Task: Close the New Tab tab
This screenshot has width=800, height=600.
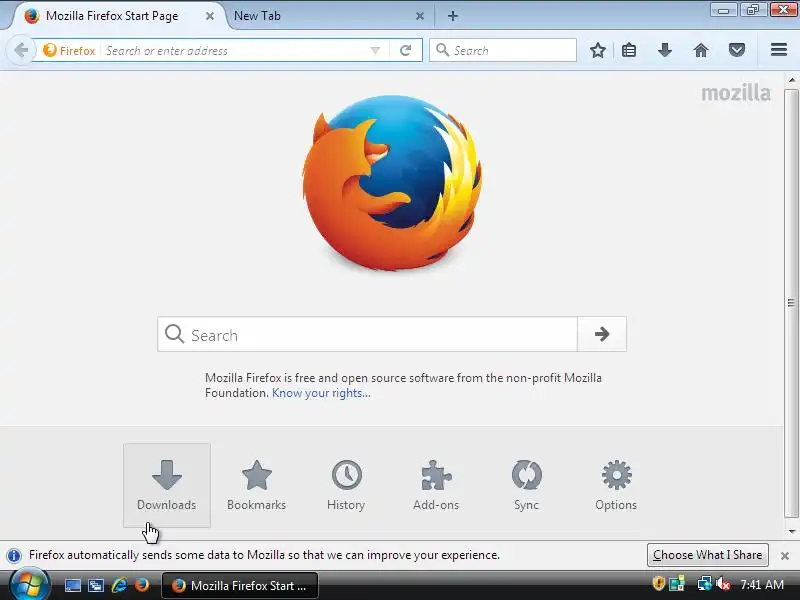Action: [x=420, y=16]
